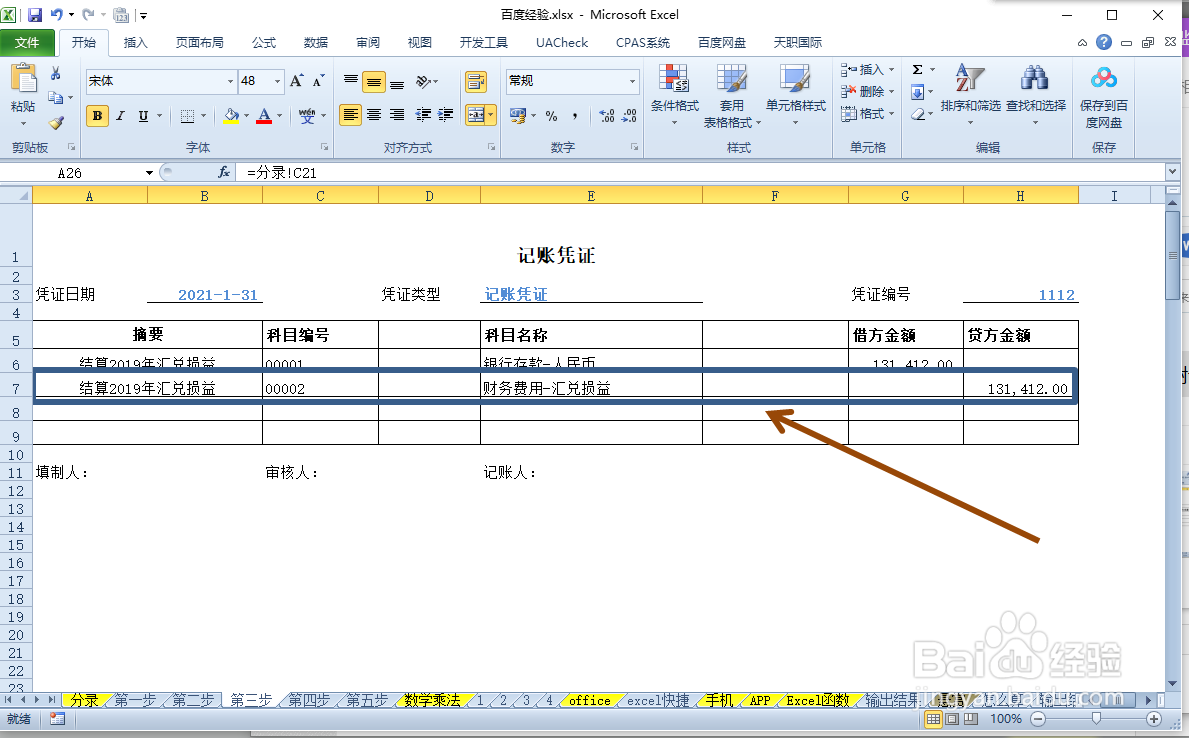Open the font name dropdown showing 宋体
Viewport: 1189px width, 738px height.
click(x=160, y=79)
